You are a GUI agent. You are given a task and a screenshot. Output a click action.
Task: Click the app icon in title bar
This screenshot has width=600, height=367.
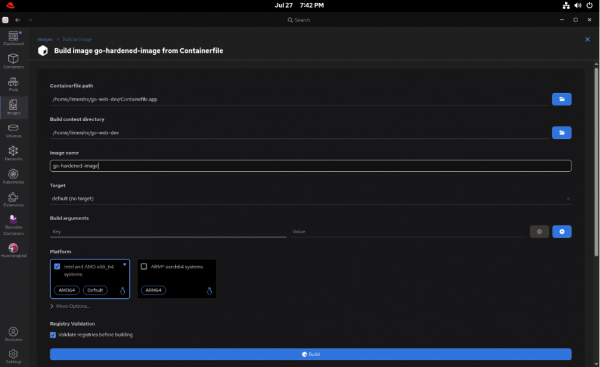pyautogui.click(x=5, y=20)
